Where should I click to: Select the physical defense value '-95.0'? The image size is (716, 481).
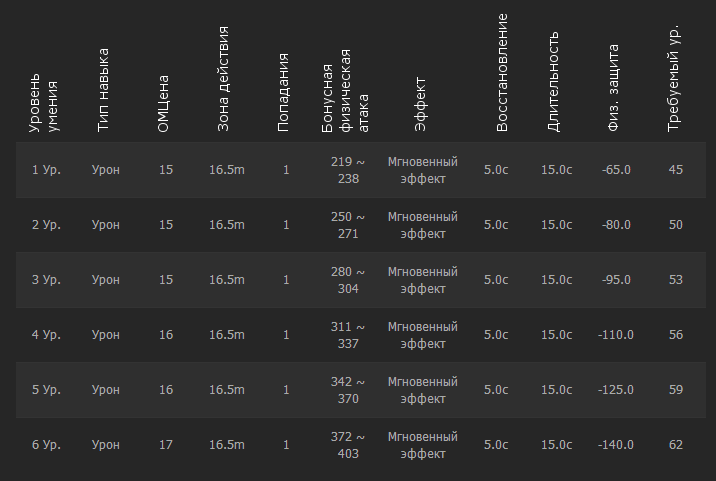click(616, 280)
